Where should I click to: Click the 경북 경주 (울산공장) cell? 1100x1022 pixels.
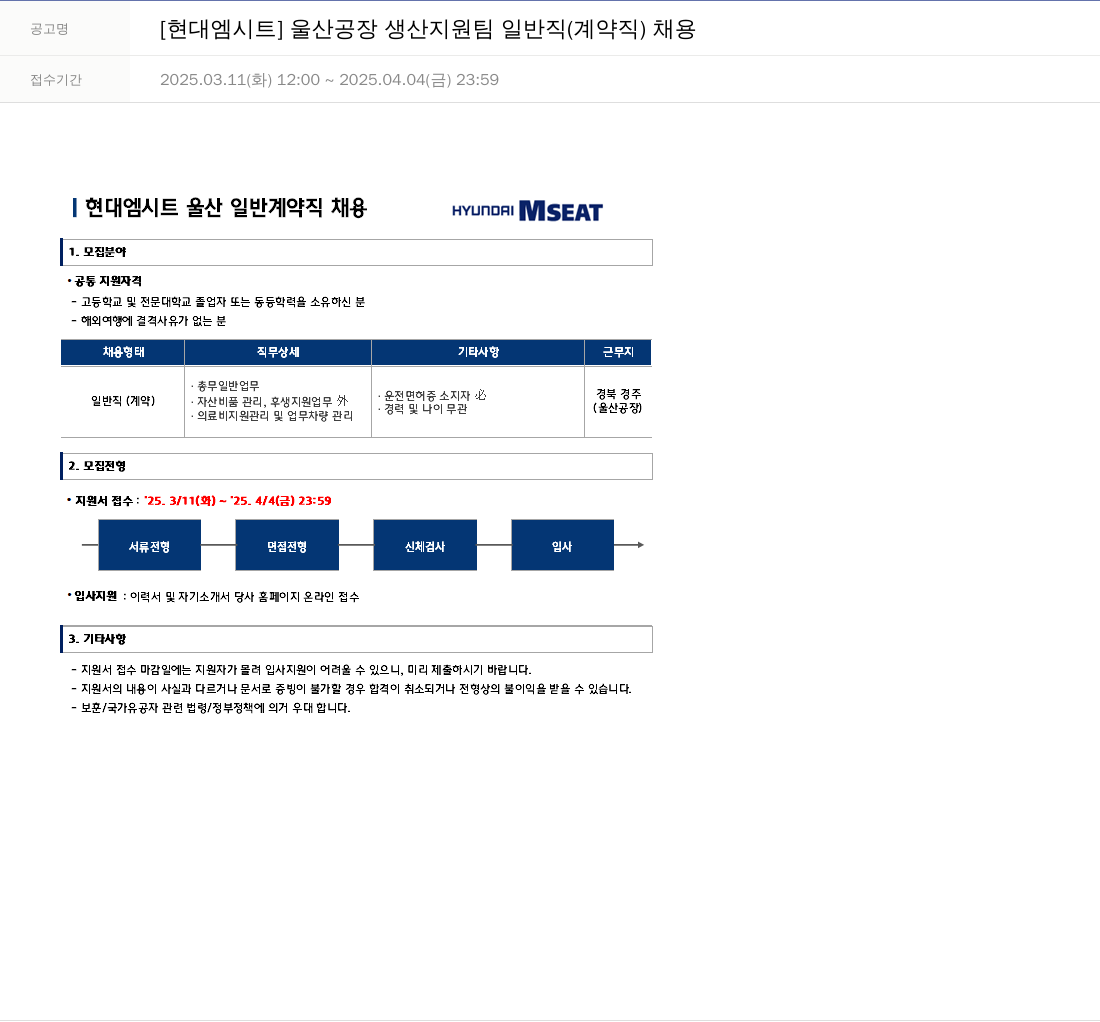[x=618, y=401]
